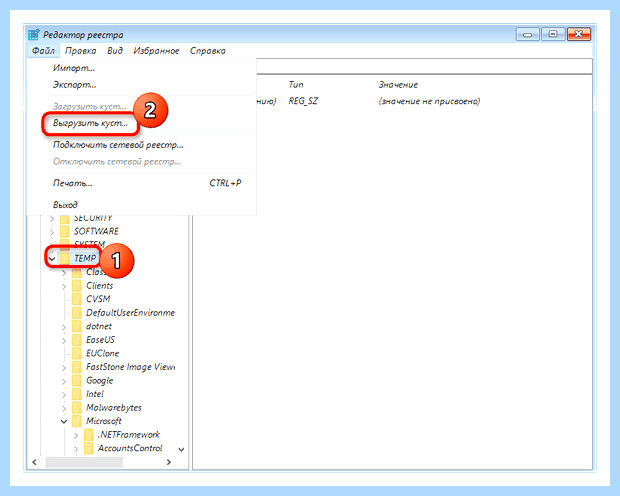Open the Справка menu
Viewport: 620px width, 496px height.
(x=208, y=51)
